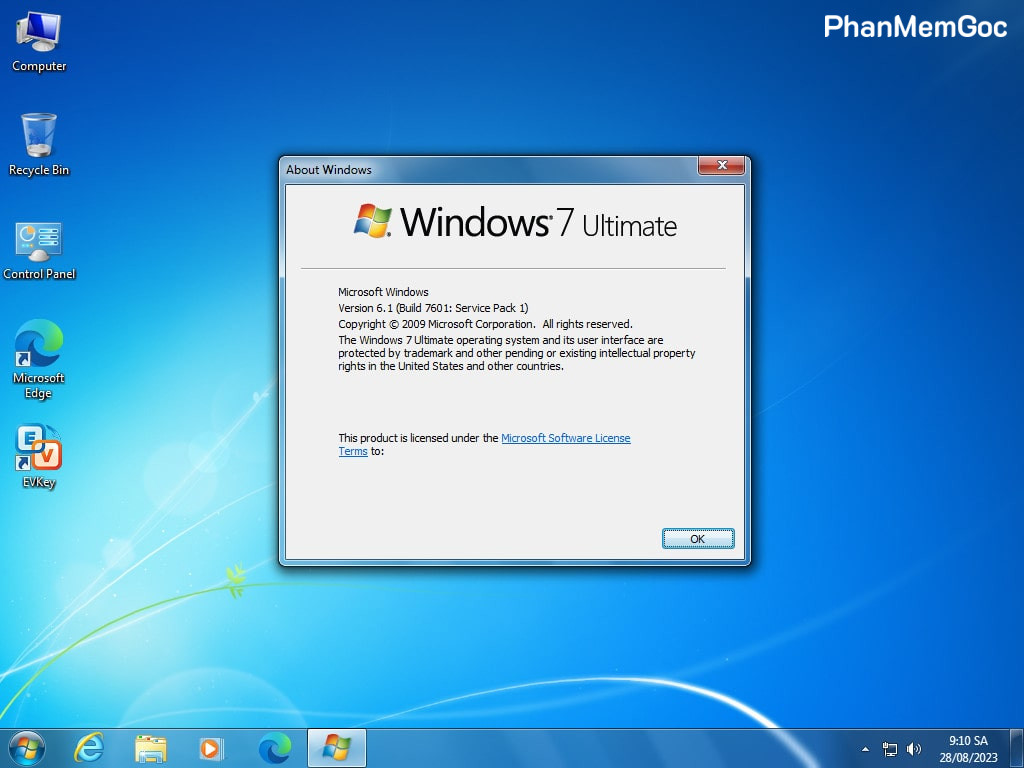Viewport: 1024px width, 768px height.
Task: Open the Microsoft Software License Terms link
Action: click(565, 438)
